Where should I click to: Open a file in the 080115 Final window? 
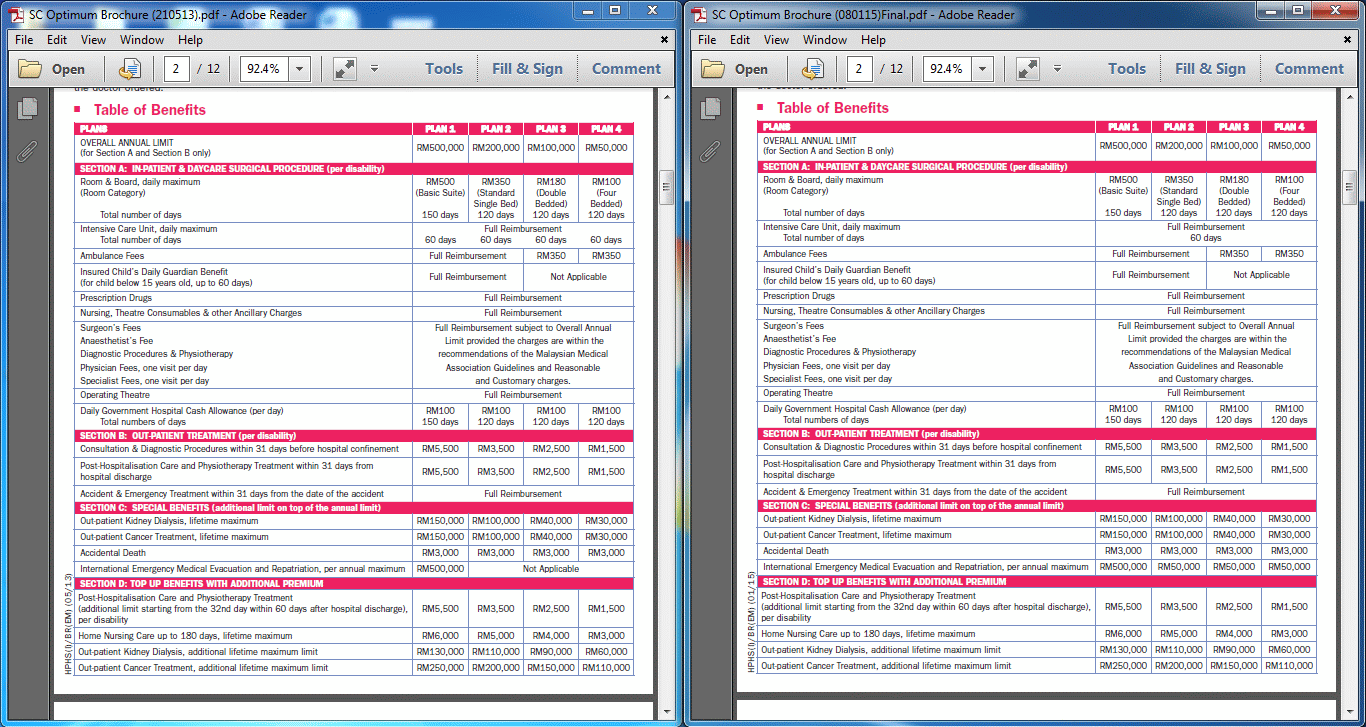[735, 69]
